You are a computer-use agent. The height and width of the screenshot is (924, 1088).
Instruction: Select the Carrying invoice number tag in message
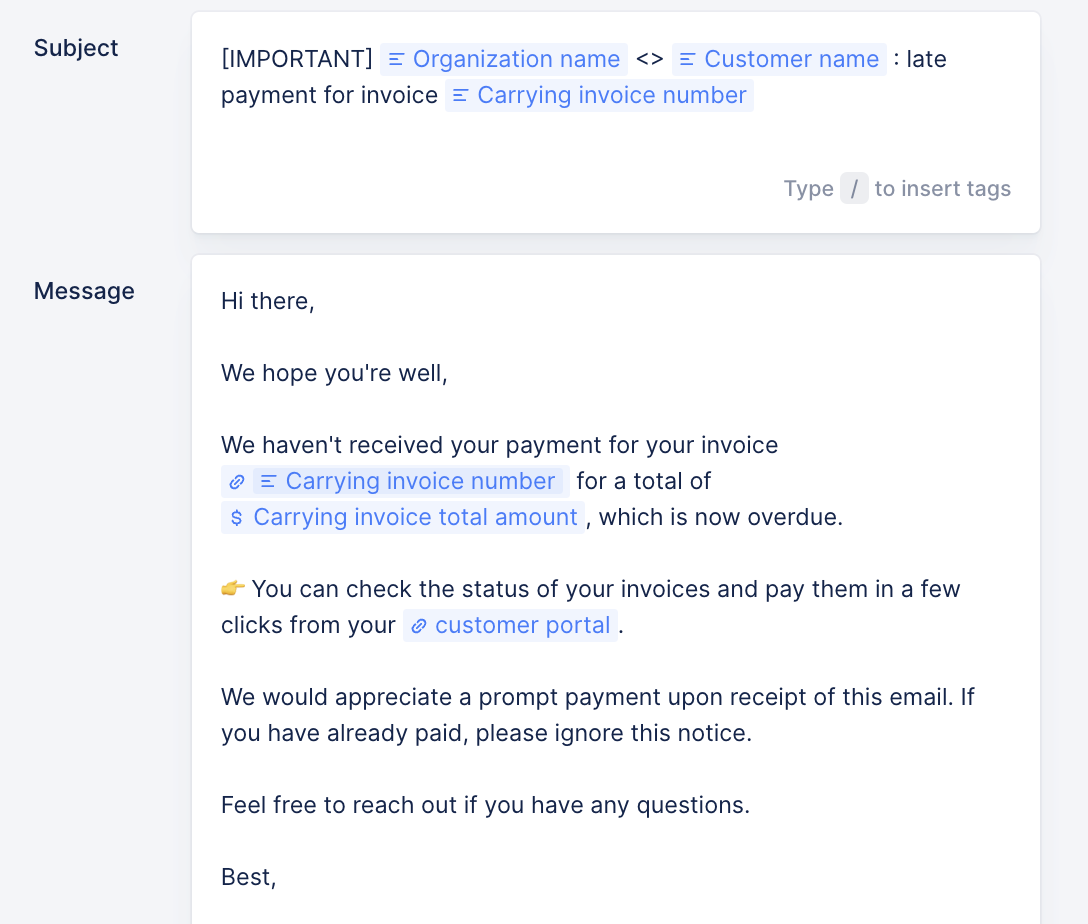(x=396, y=481)
